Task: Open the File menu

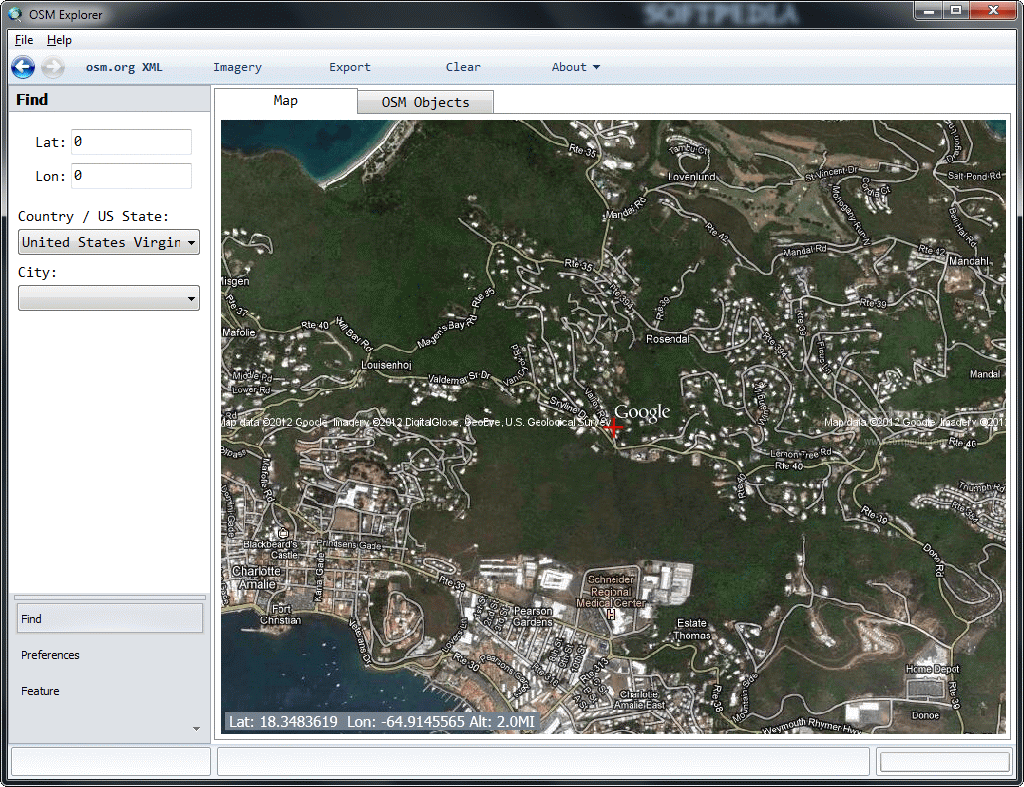Action: [23, 39]
